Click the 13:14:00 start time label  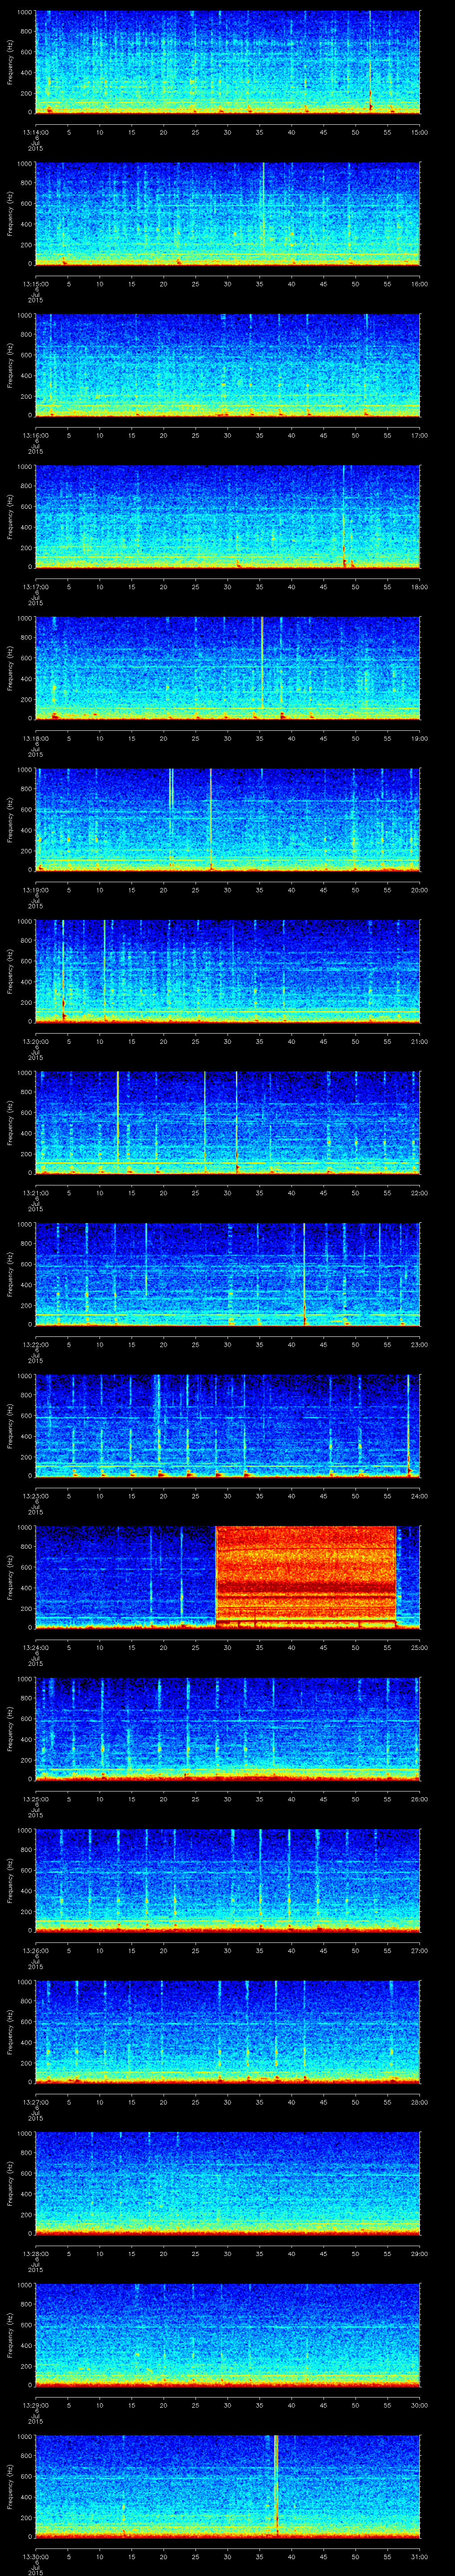point(35,132)
